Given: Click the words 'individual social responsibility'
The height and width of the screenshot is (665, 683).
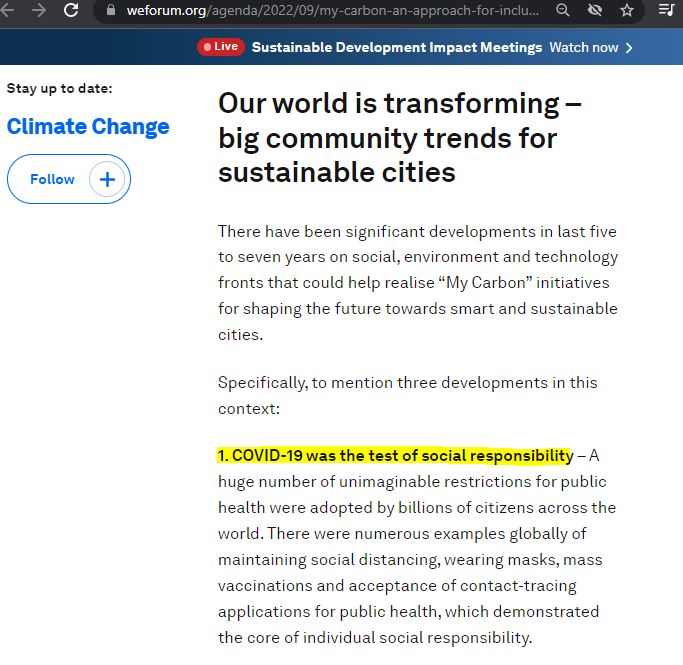Looking at the screenshot, I should click(x=417, y=638).
